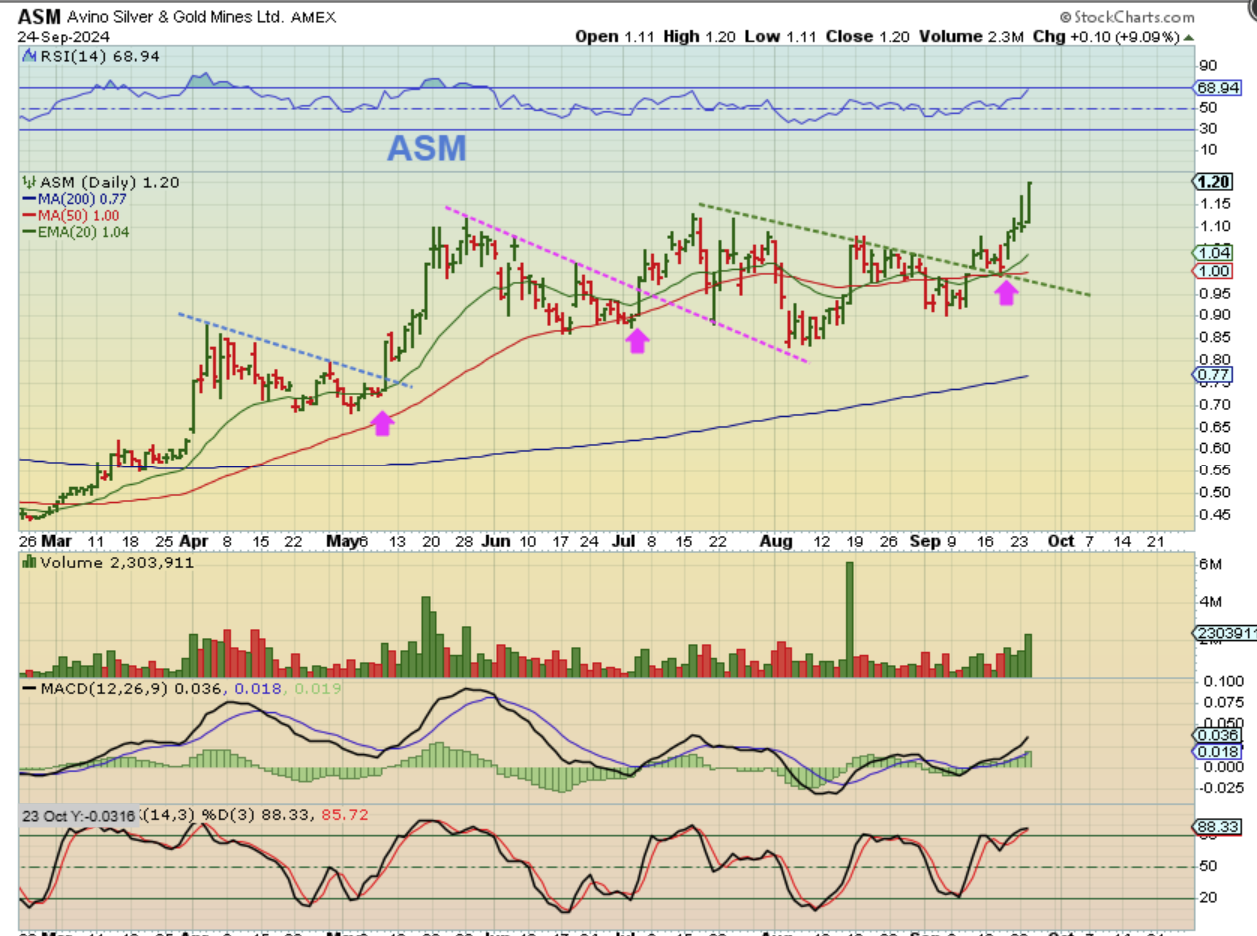Click the Jun label on date axis

click(496, 541)
